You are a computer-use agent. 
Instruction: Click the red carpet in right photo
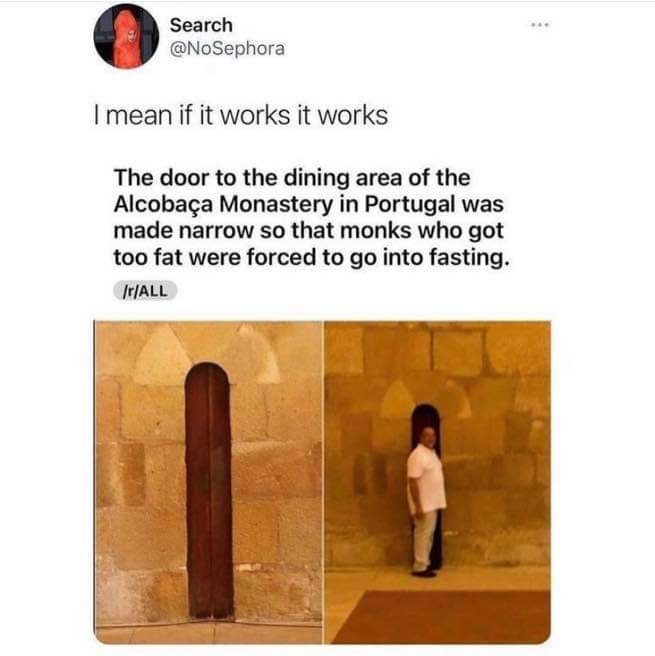pos(443,616)
